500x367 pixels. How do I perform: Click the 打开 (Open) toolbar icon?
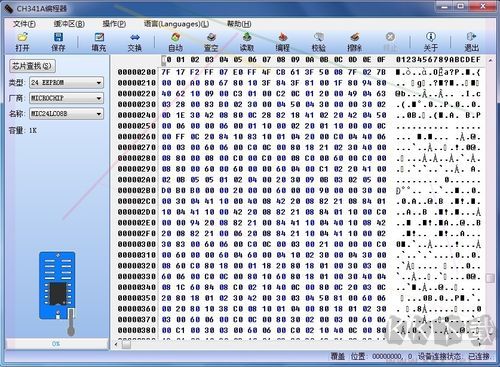(22, 42)
